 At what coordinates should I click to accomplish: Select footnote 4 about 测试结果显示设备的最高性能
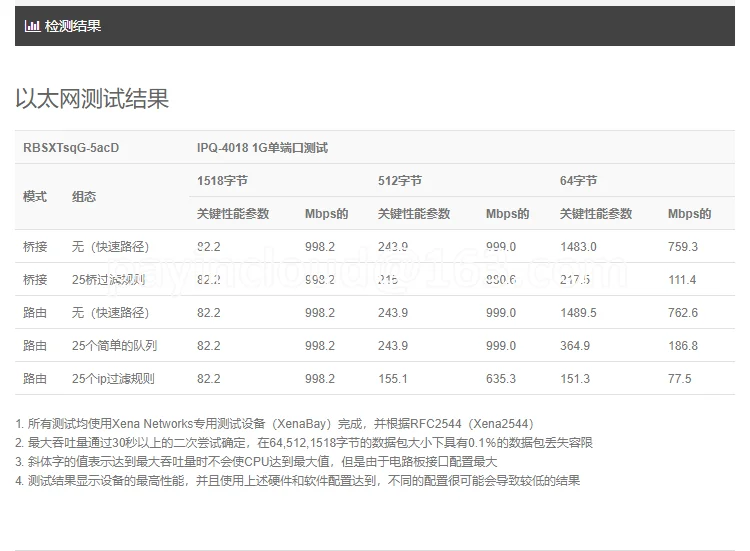298,481
